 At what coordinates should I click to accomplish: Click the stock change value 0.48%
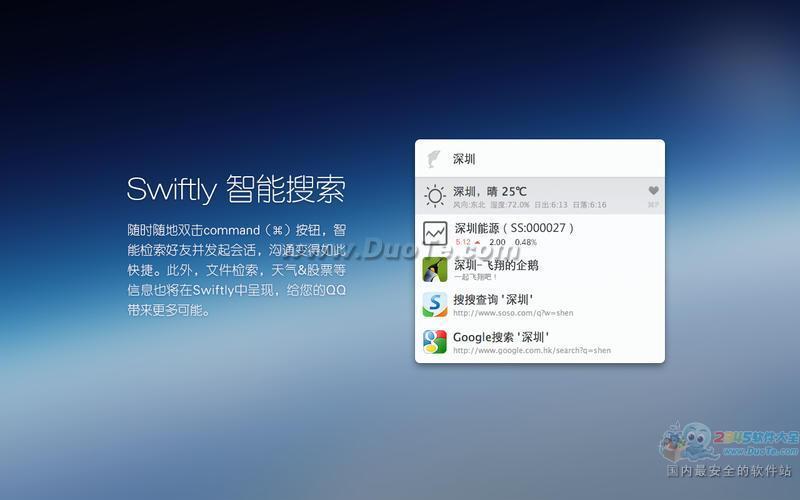click(526, 242)
